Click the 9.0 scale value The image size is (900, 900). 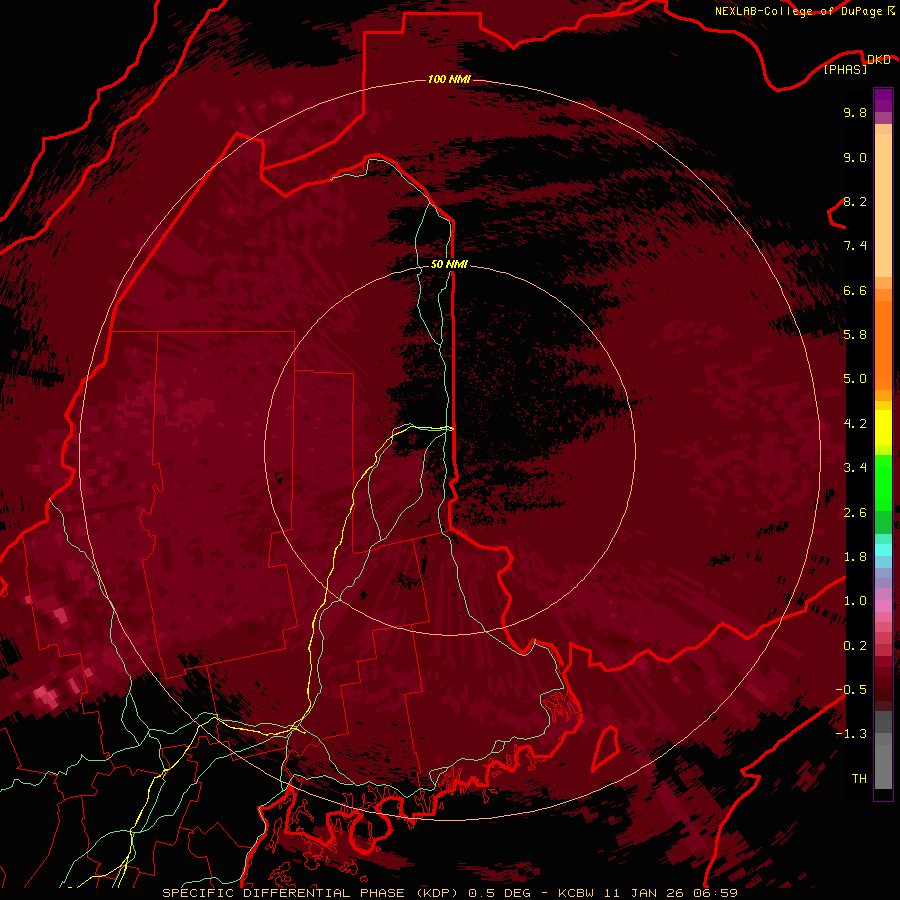855,157
